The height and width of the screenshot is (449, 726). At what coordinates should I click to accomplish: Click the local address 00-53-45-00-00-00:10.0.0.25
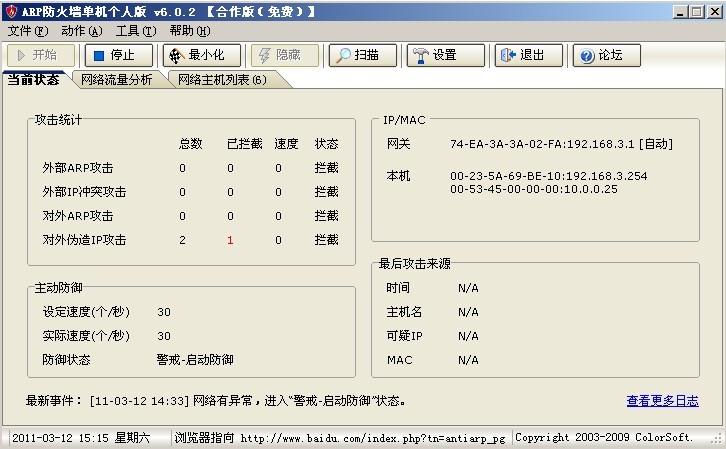534,189
